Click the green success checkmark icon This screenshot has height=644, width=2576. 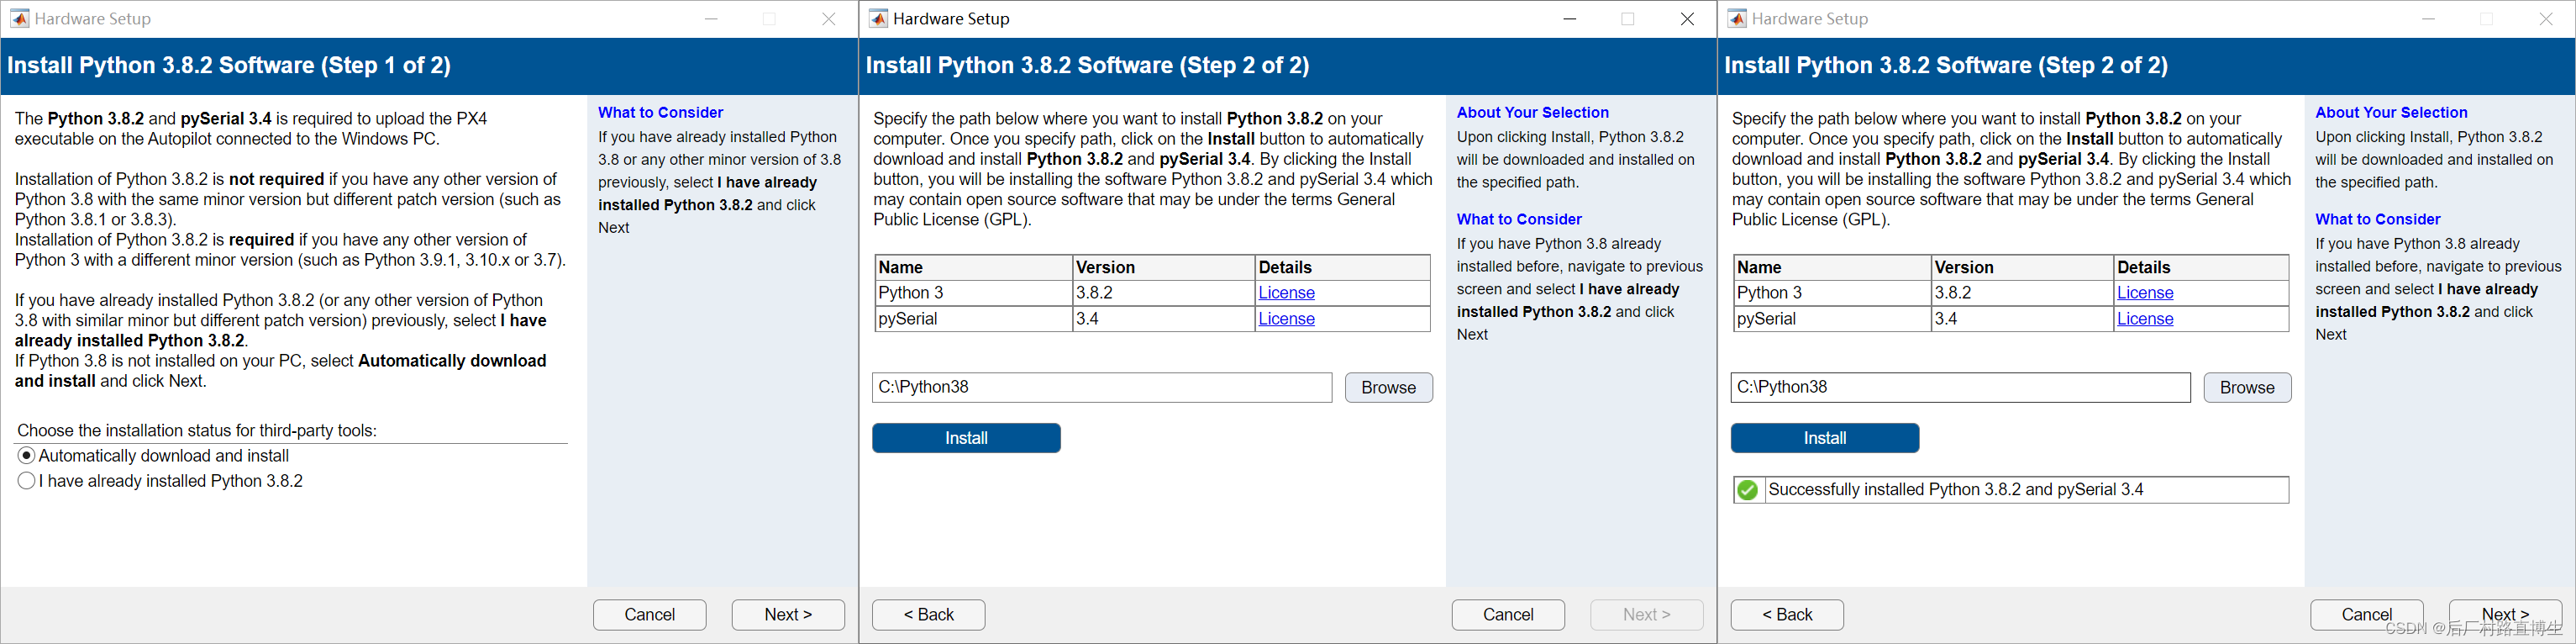coord(1748,490)
